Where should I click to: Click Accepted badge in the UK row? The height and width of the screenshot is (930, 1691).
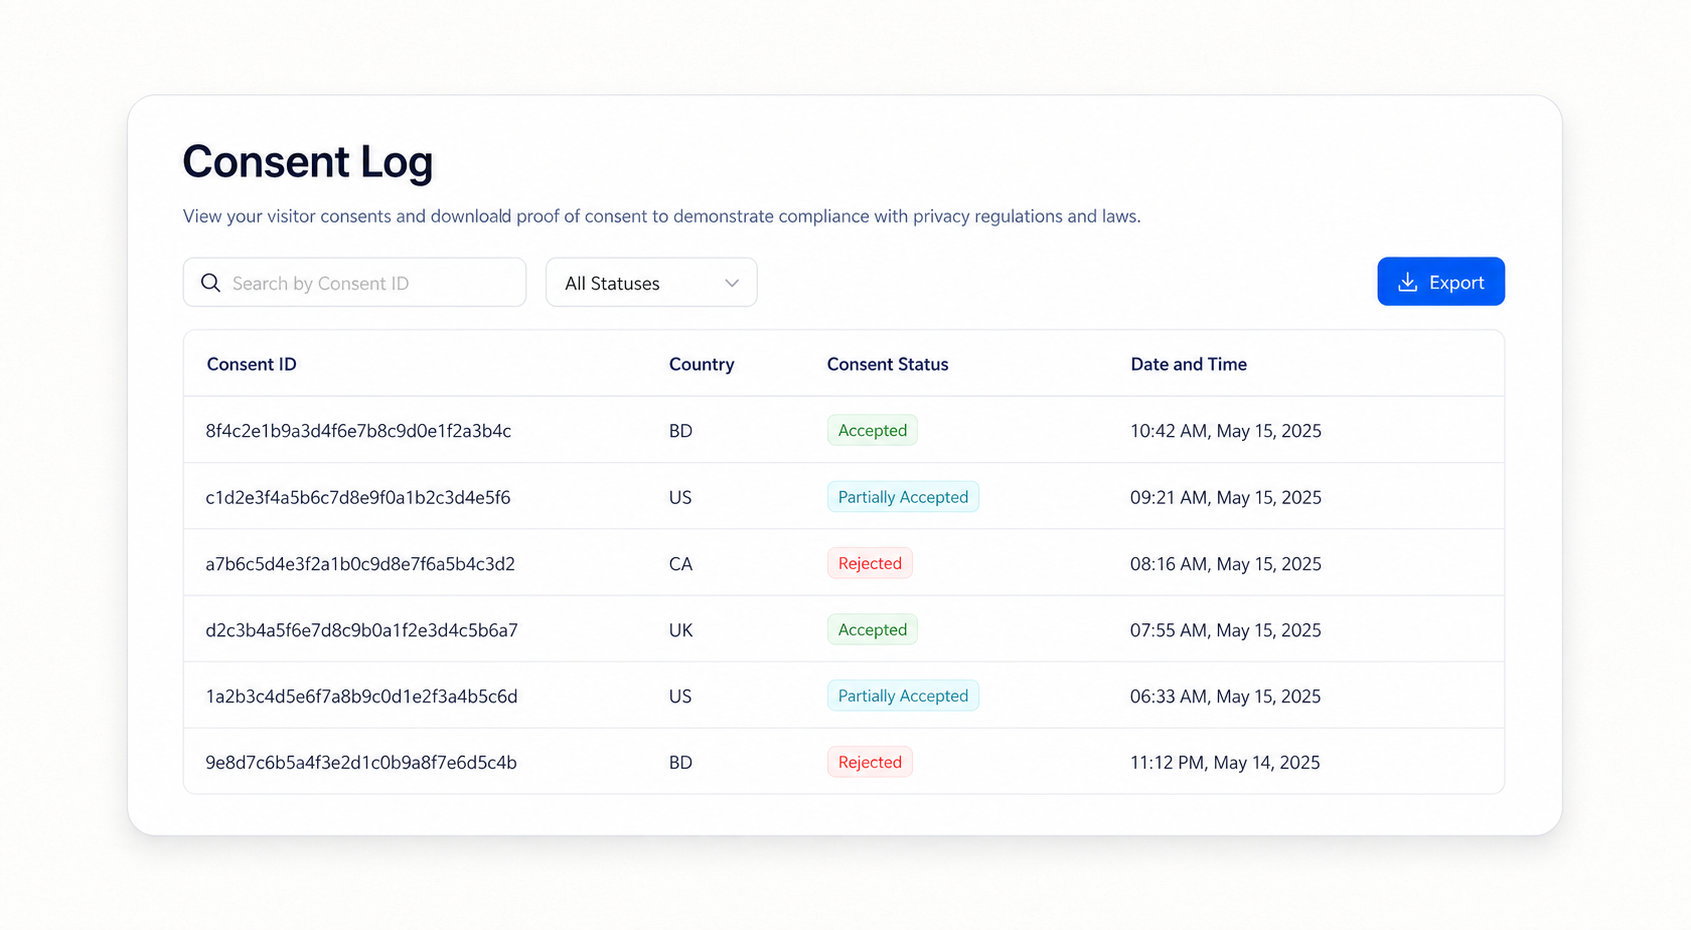coord(872,629)
